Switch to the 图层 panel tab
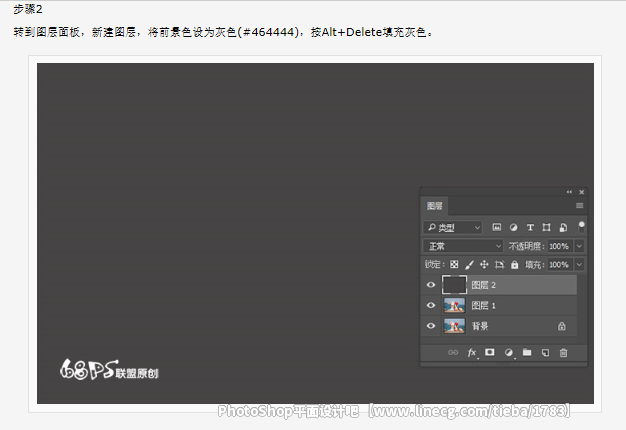Viewport: 626px width, 430px height. click(435, 206)
